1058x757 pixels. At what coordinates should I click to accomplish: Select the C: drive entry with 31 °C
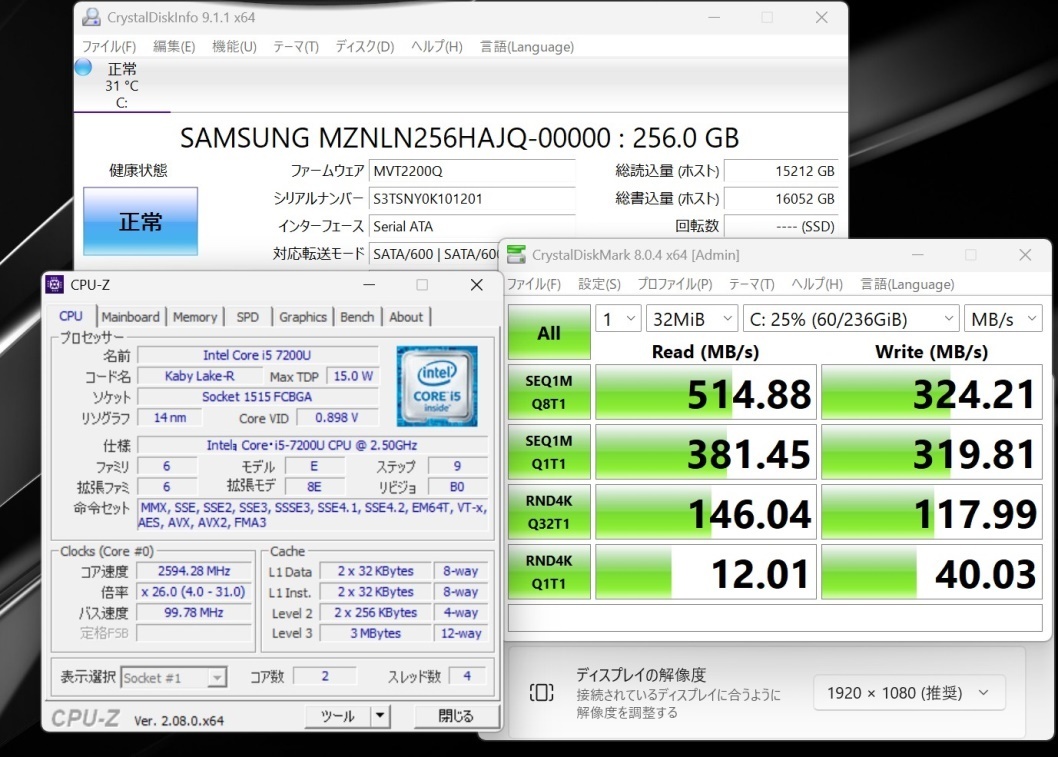121,85
